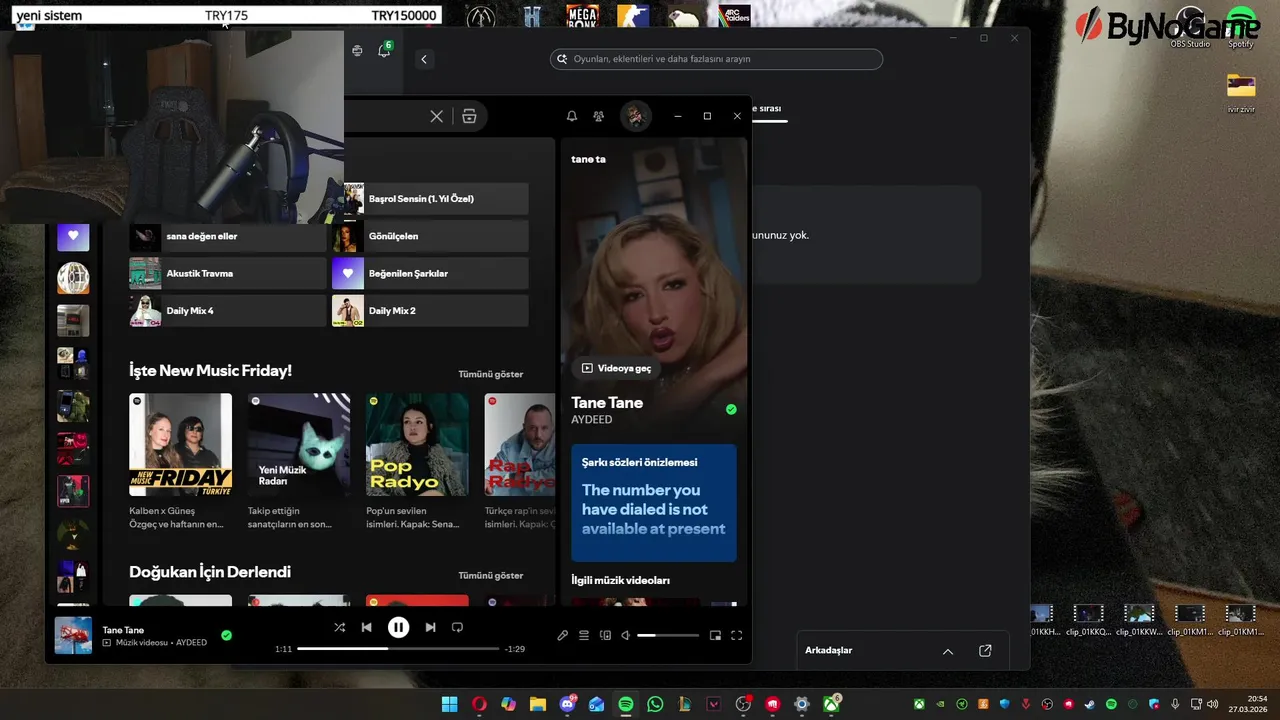1280x720 pixels.
Task: Open the Xbox app print icon
Action: click(358, 51)
